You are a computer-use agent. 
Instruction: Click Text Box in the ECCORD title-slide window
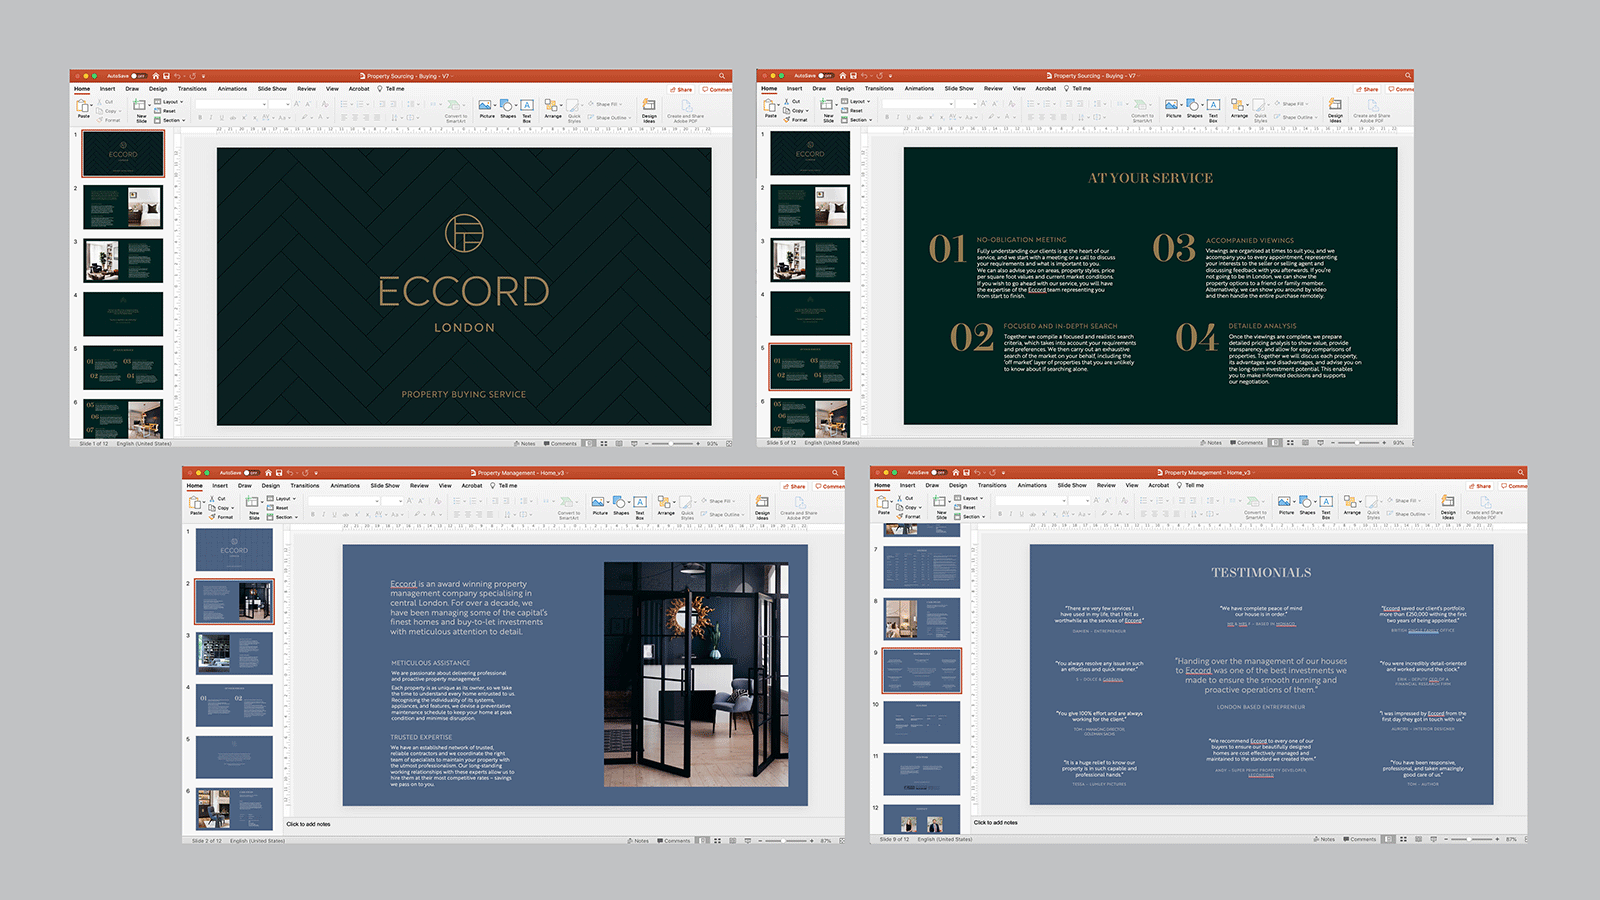[527, 110]
